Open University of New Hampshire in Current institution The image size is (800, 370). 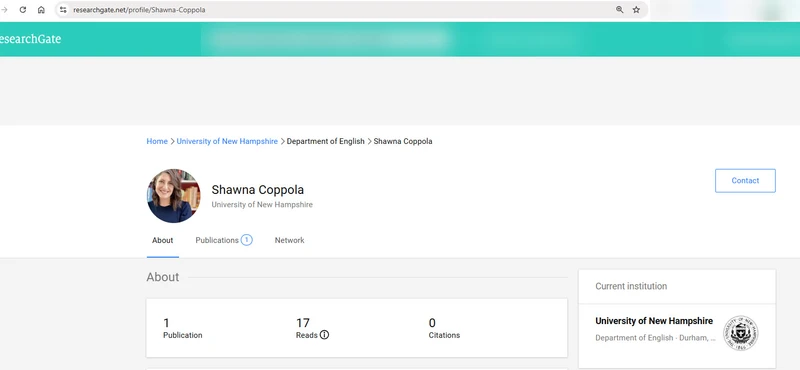click(x=654, y=321)
